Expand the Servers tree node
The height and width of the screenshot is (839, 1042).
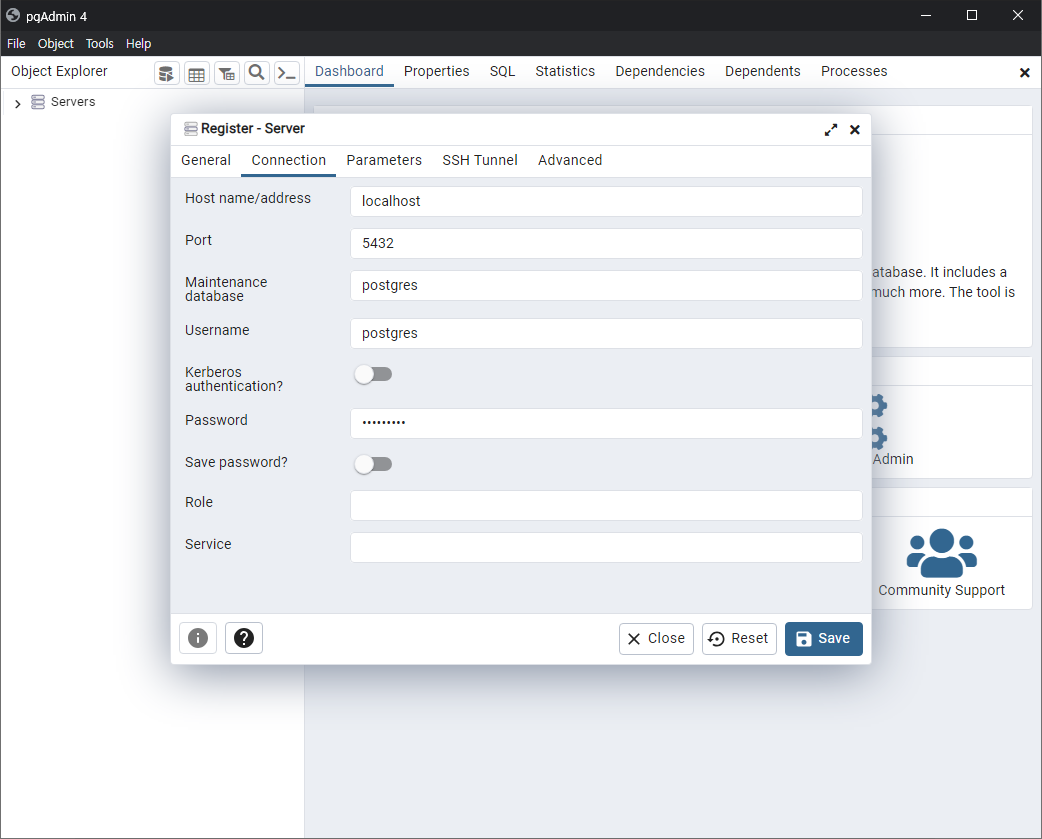(x=18, y=103)
